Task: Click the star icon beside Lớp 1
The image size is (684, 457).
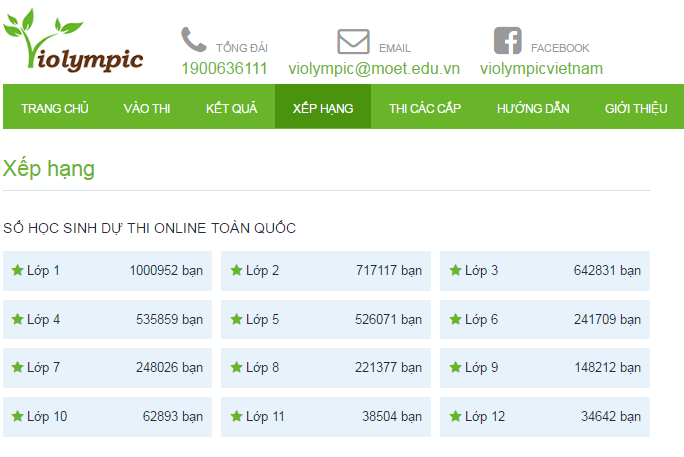Action: click(17, 271)
